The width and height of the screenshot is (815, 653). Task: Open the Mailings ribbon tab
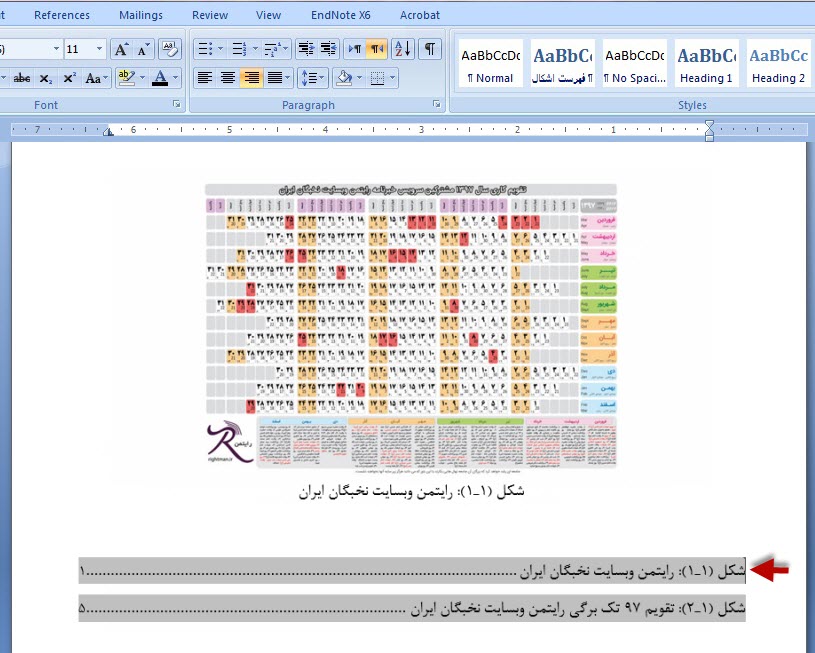140,15
